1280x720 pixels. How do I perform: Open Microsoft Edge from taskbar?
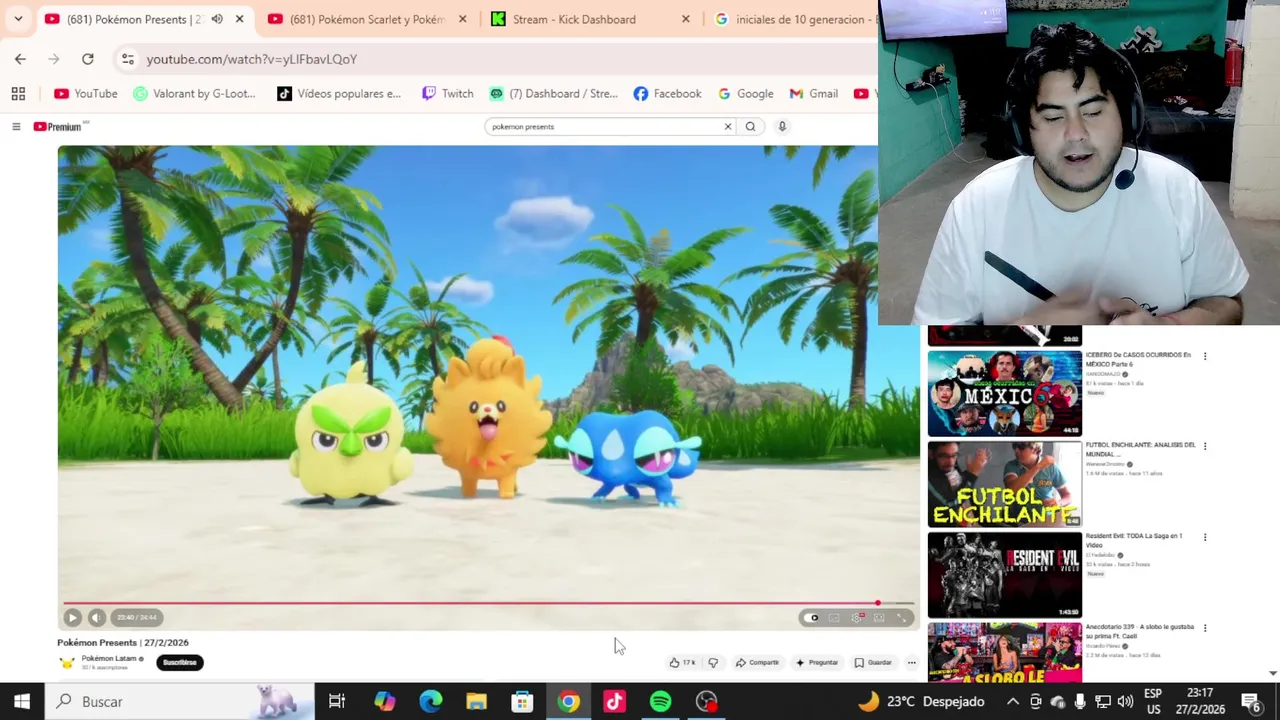point(430,701)
